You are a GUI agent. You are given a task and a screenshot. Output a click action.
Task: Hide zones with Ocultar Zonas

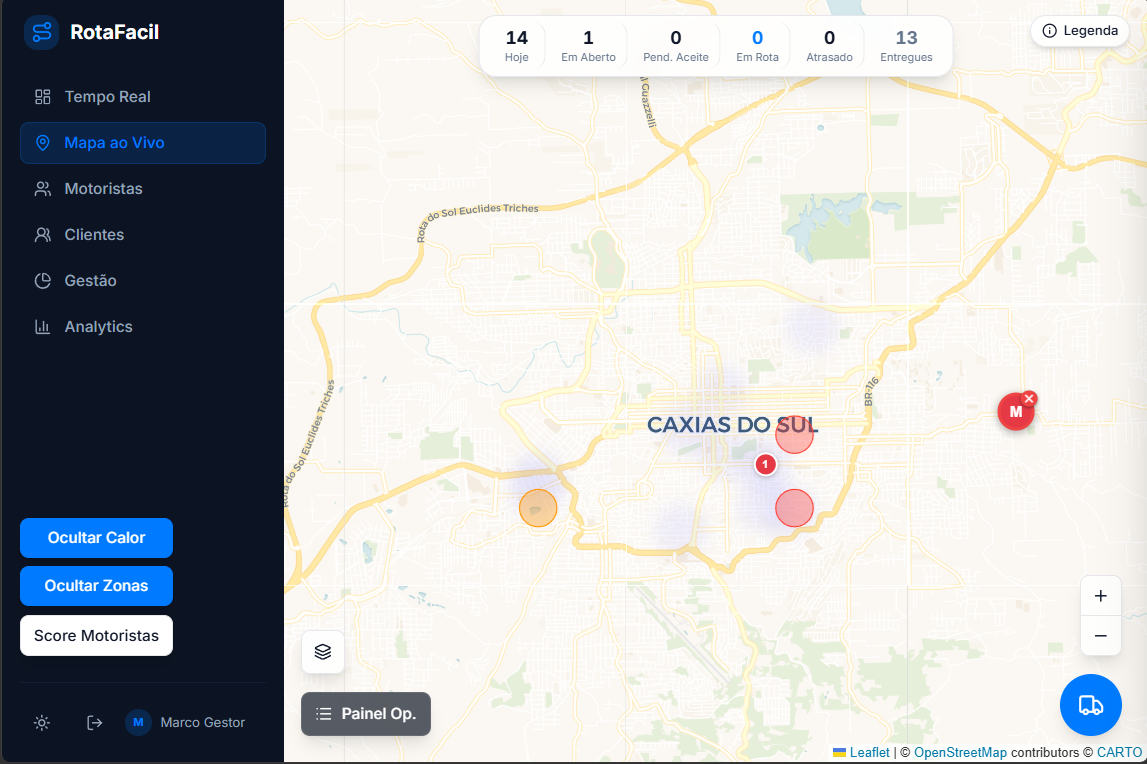click(96, 586)
